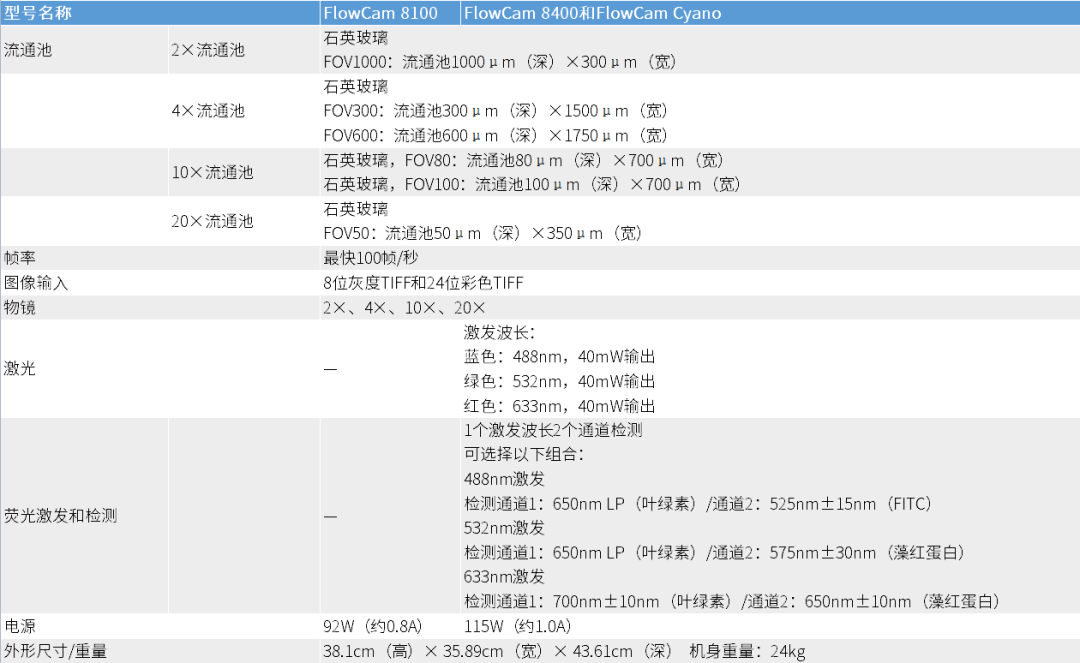This screenshot has height=663, width=1080.
Task: Click the detection line containing '700nm±10nm'
Action: coord(732,602)
